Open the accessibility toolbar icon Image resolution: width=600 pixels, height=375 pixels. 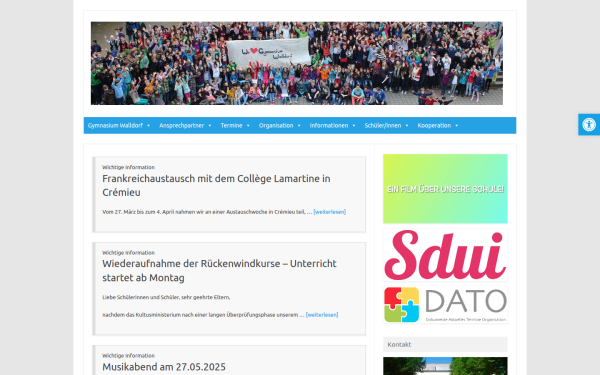click(x=589, y=124)
